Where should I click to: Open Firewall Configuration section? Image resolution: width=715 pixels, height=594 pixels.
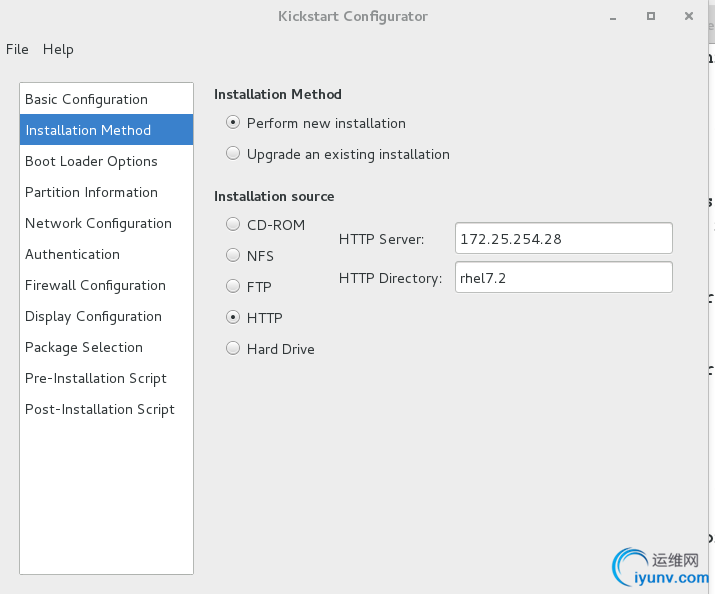coord(95,285)
